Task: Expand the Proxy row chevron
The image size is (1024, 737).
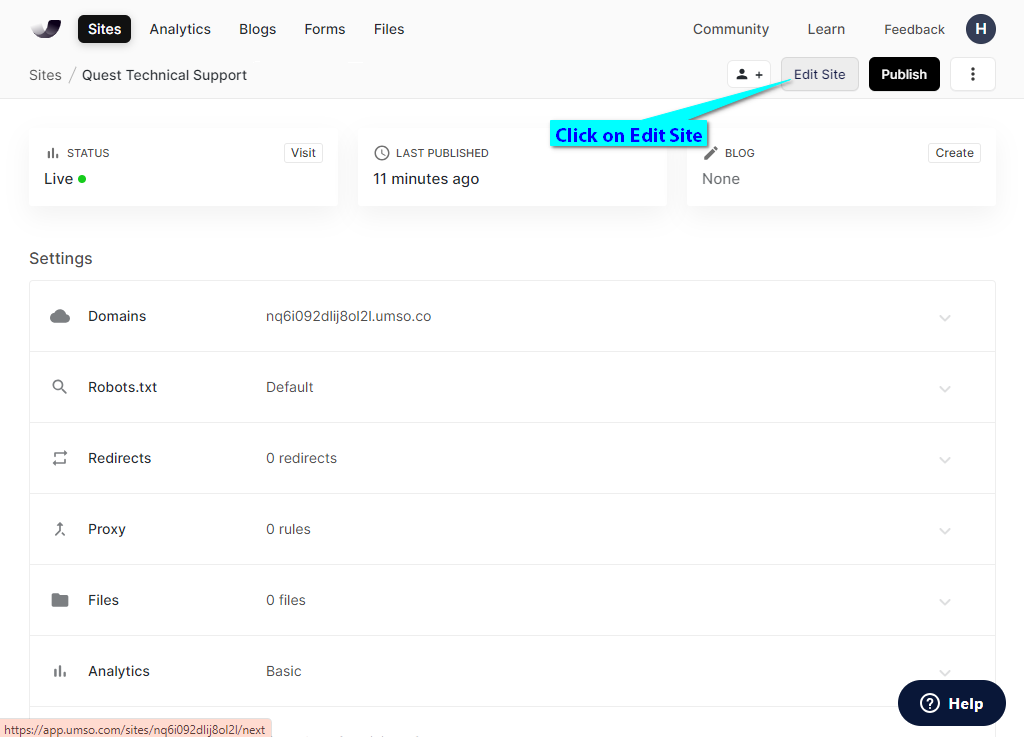Action: click(x=944, y=531)
